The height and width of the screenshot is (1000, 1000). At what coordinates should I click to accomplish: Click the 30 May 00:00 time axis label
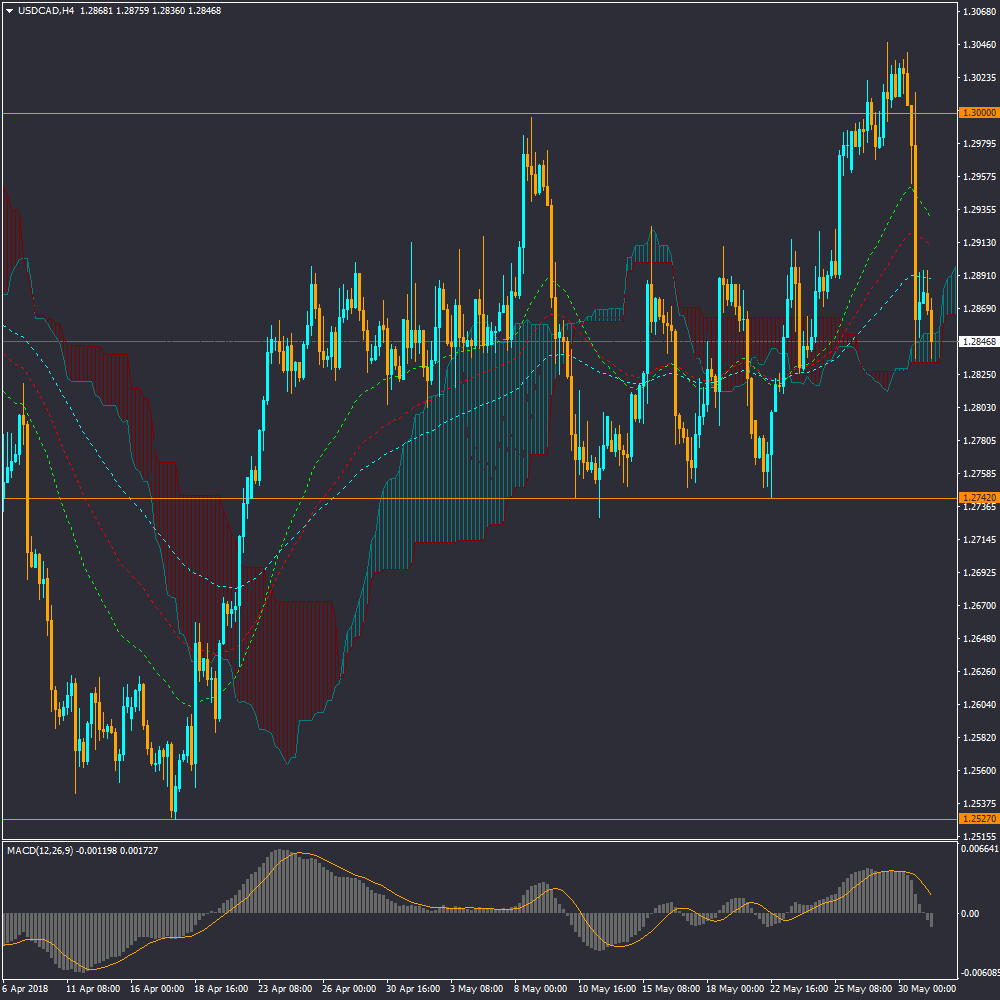(925, 988)
